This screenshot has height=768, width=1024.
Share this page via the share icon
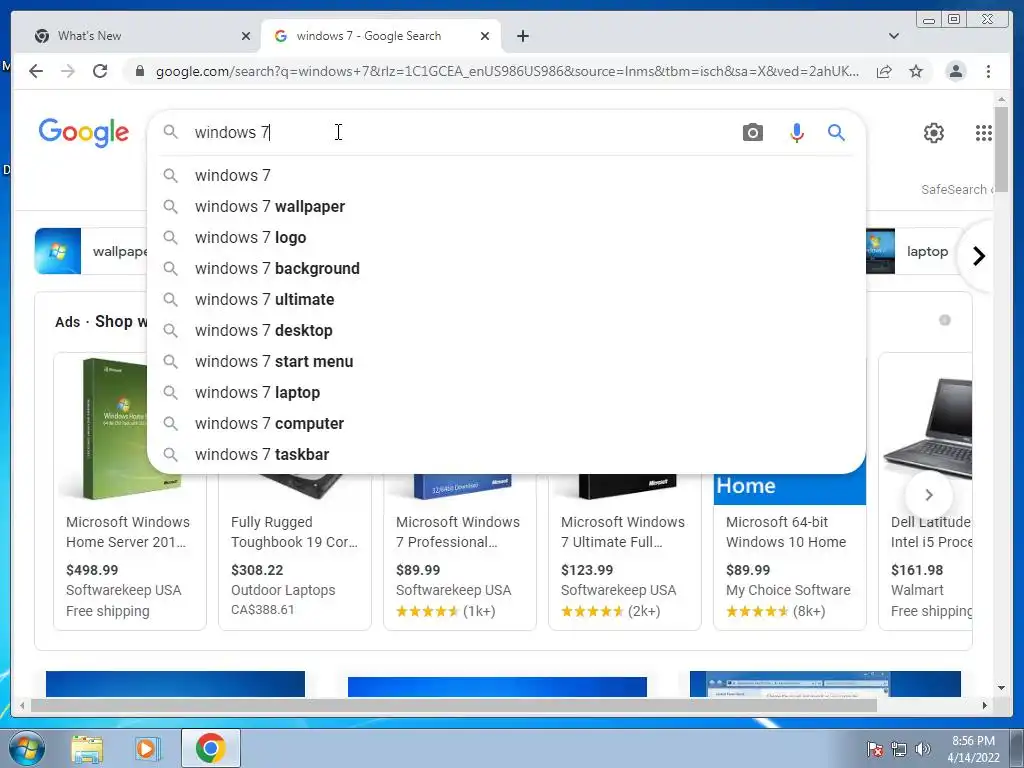point(884,71)
